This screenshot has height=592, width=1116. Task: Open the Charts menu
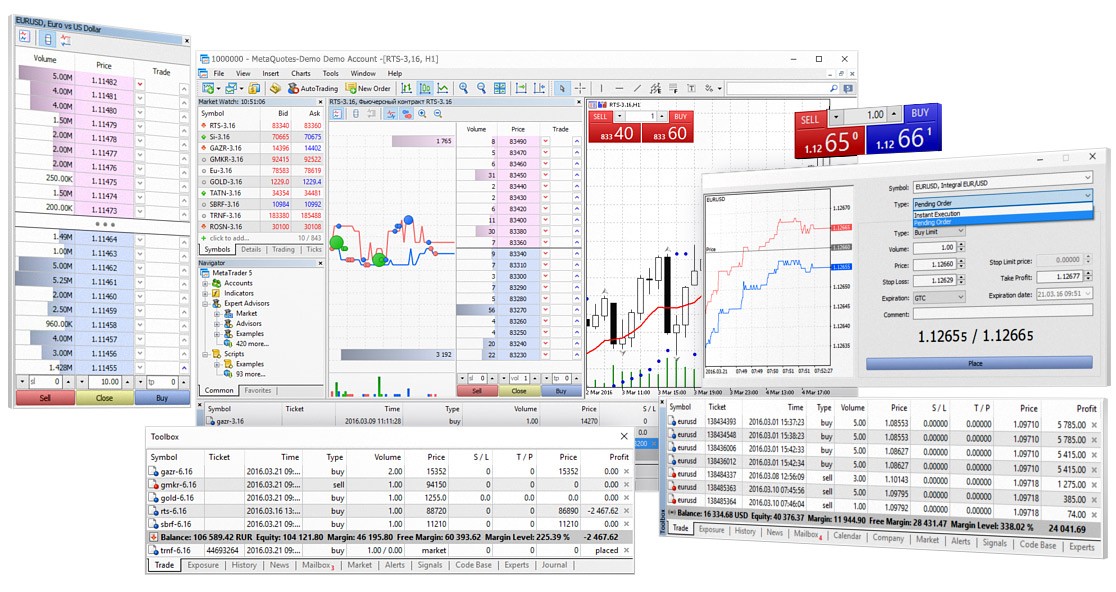[301, 72]
